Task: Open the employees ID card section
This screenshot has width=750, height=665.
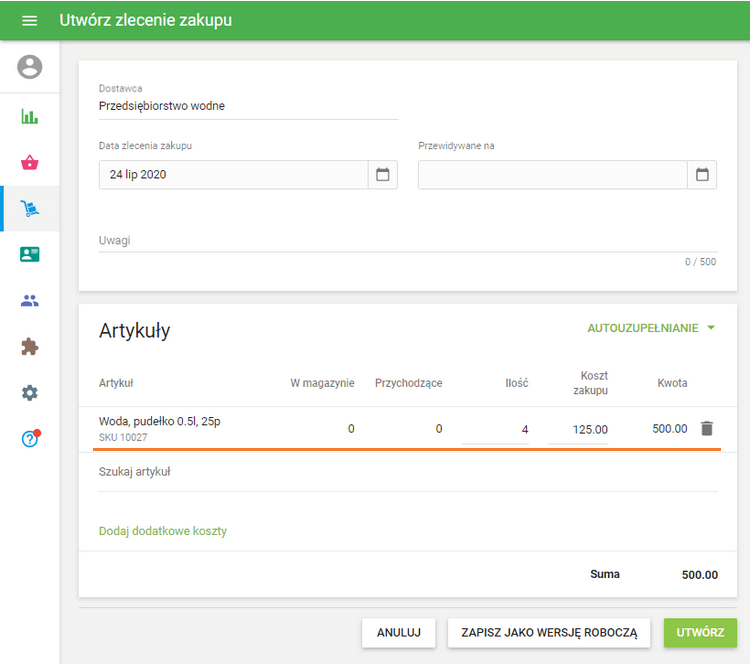Action: click(30, 254)
